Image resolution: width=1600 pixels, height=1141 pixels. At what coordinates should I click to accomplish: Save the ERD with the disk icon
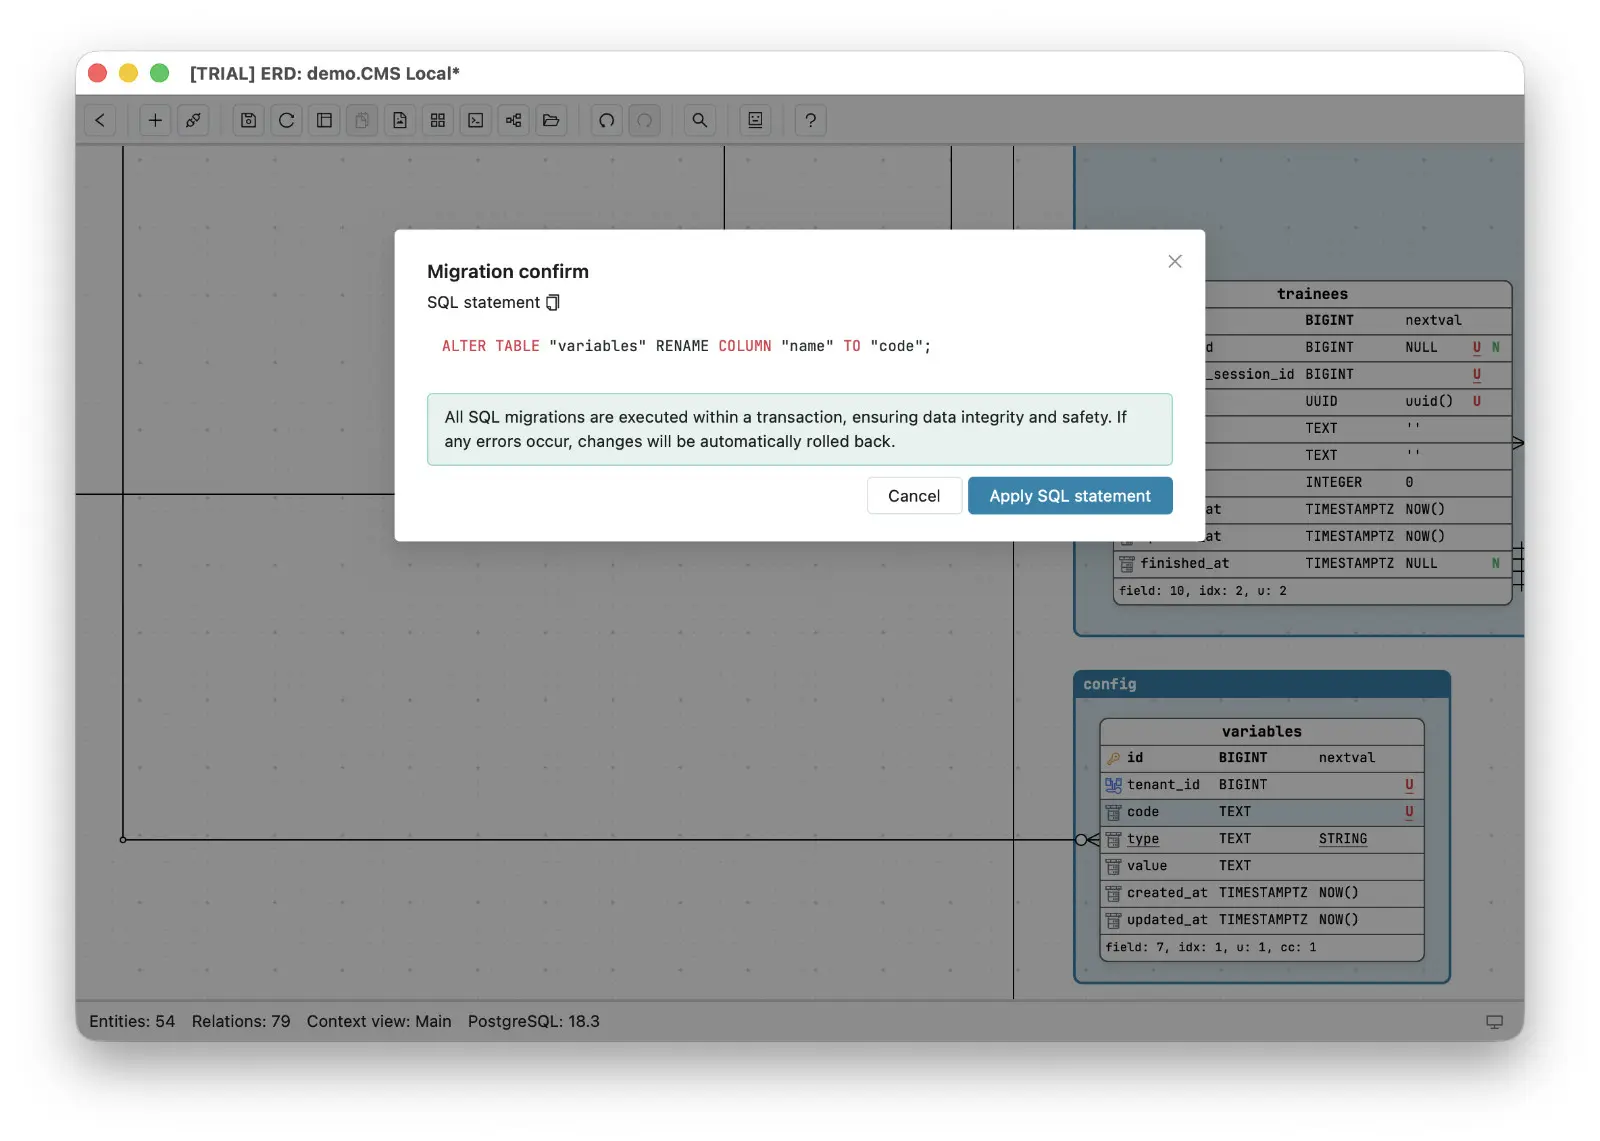pos(249,120)
